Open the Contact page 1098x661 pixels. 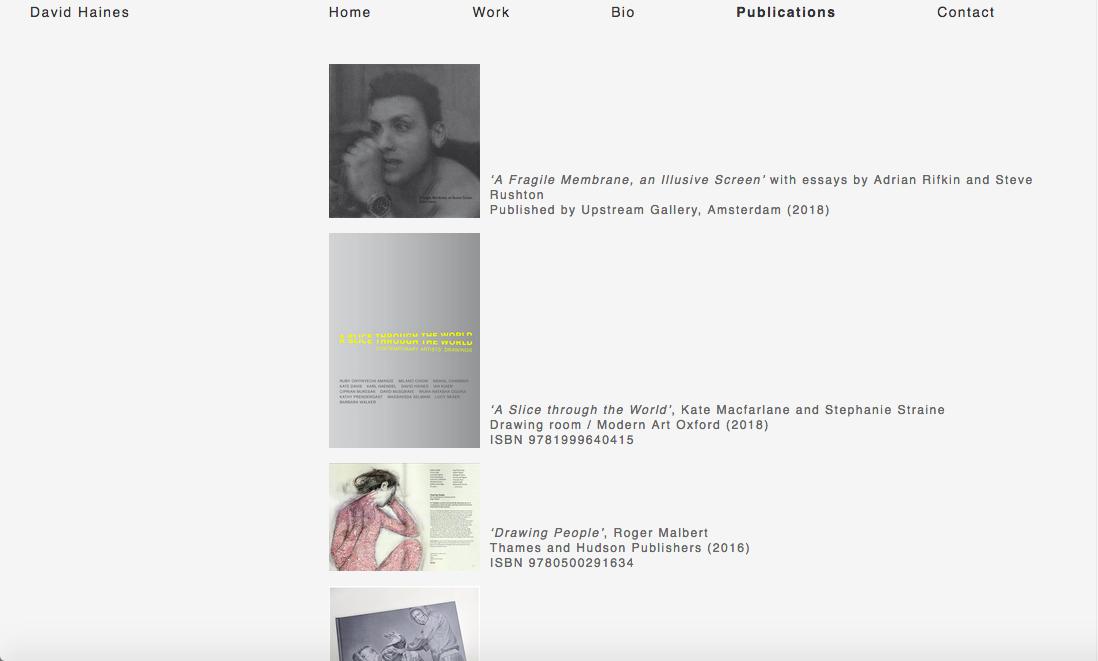point(965,13)
